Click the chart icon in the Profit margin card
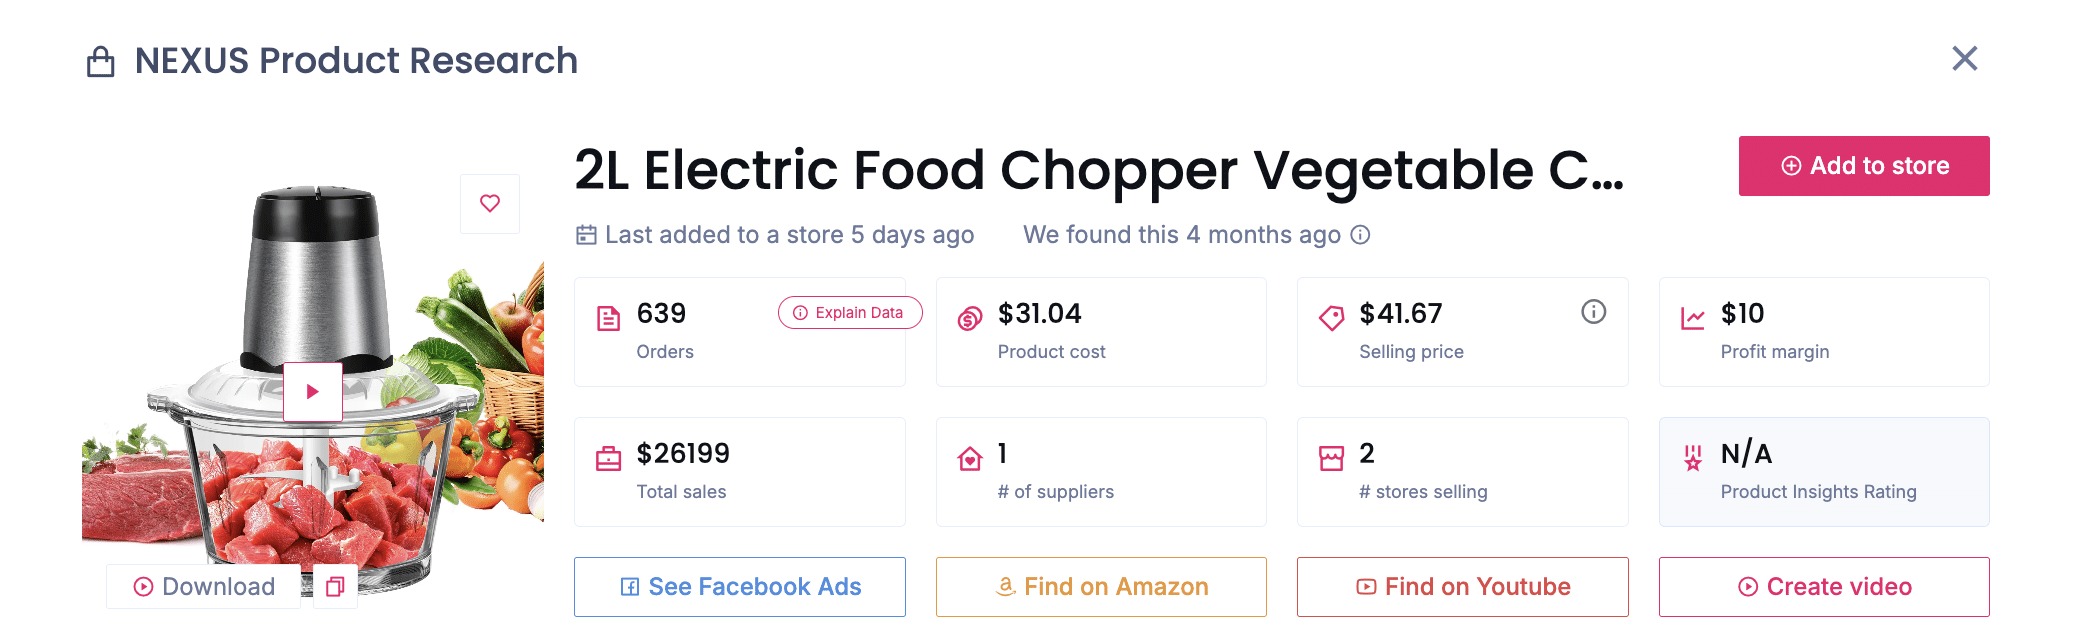 click(1691, 315)
